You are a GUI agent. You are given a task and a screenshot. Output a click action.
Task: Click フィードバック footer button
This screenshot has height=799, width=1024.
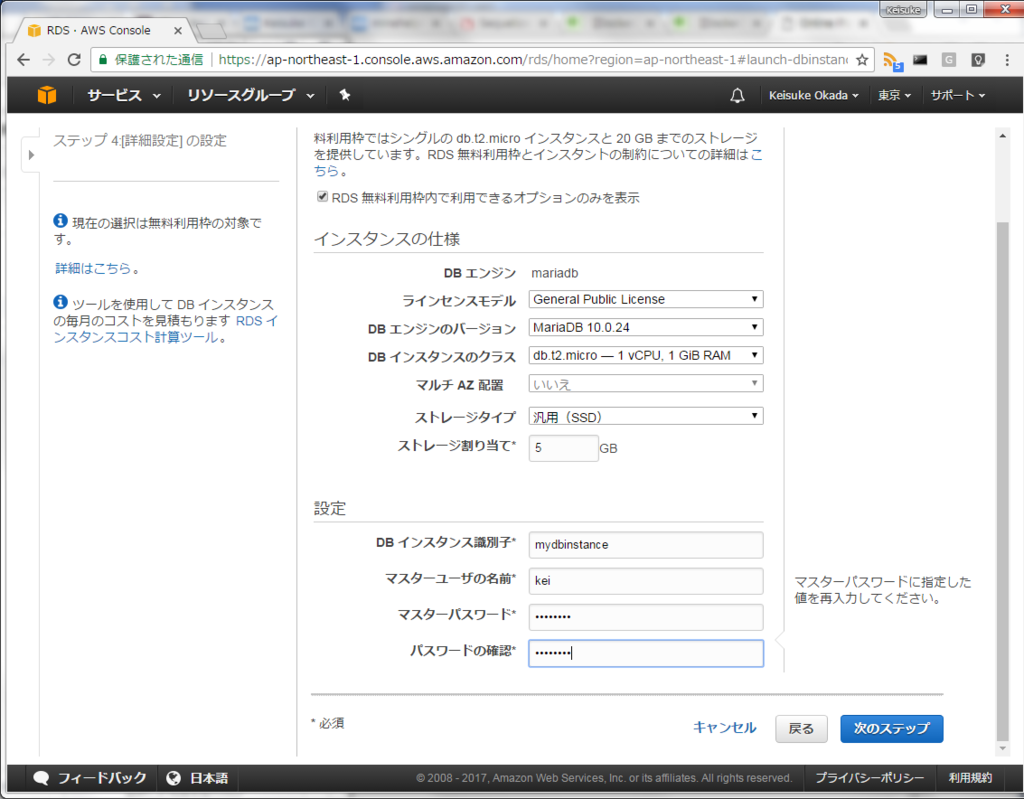pyautogui.click(x=90, y=777)
